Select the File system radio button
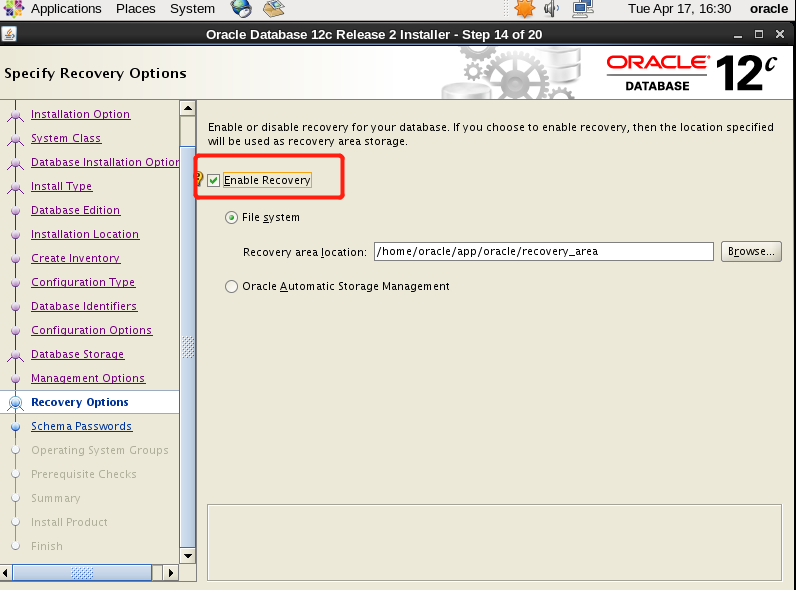Screen dimensions: 796x590 coord(231,218)
